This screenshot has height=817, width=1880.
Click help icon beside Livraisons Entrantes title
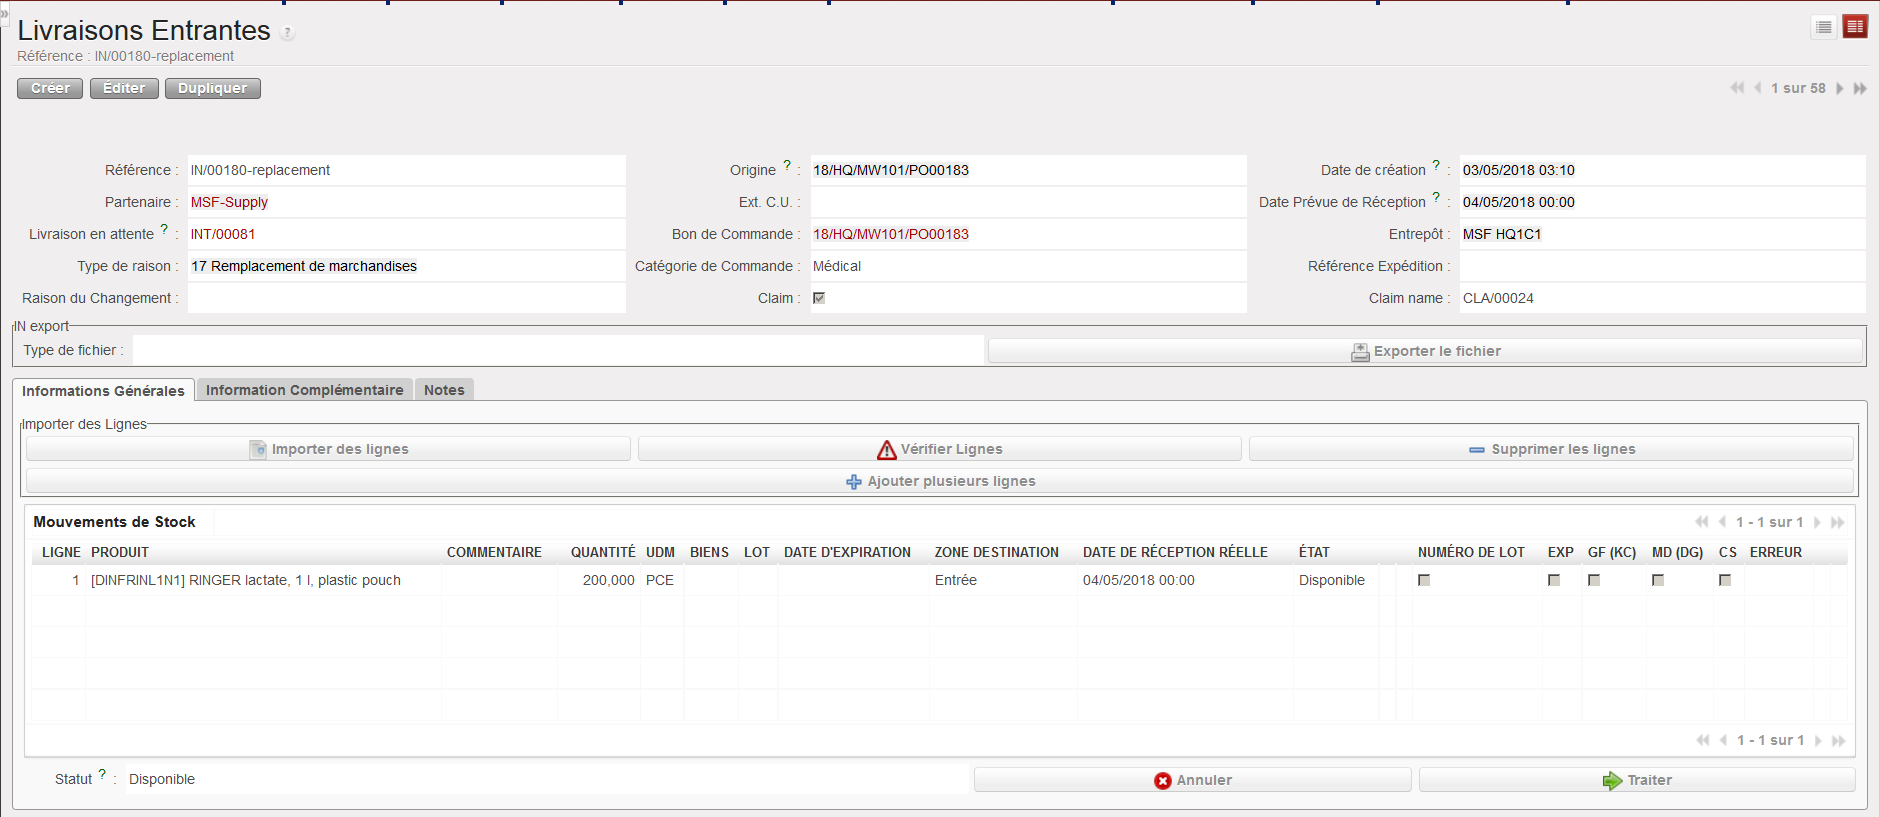tap(287, 33)
